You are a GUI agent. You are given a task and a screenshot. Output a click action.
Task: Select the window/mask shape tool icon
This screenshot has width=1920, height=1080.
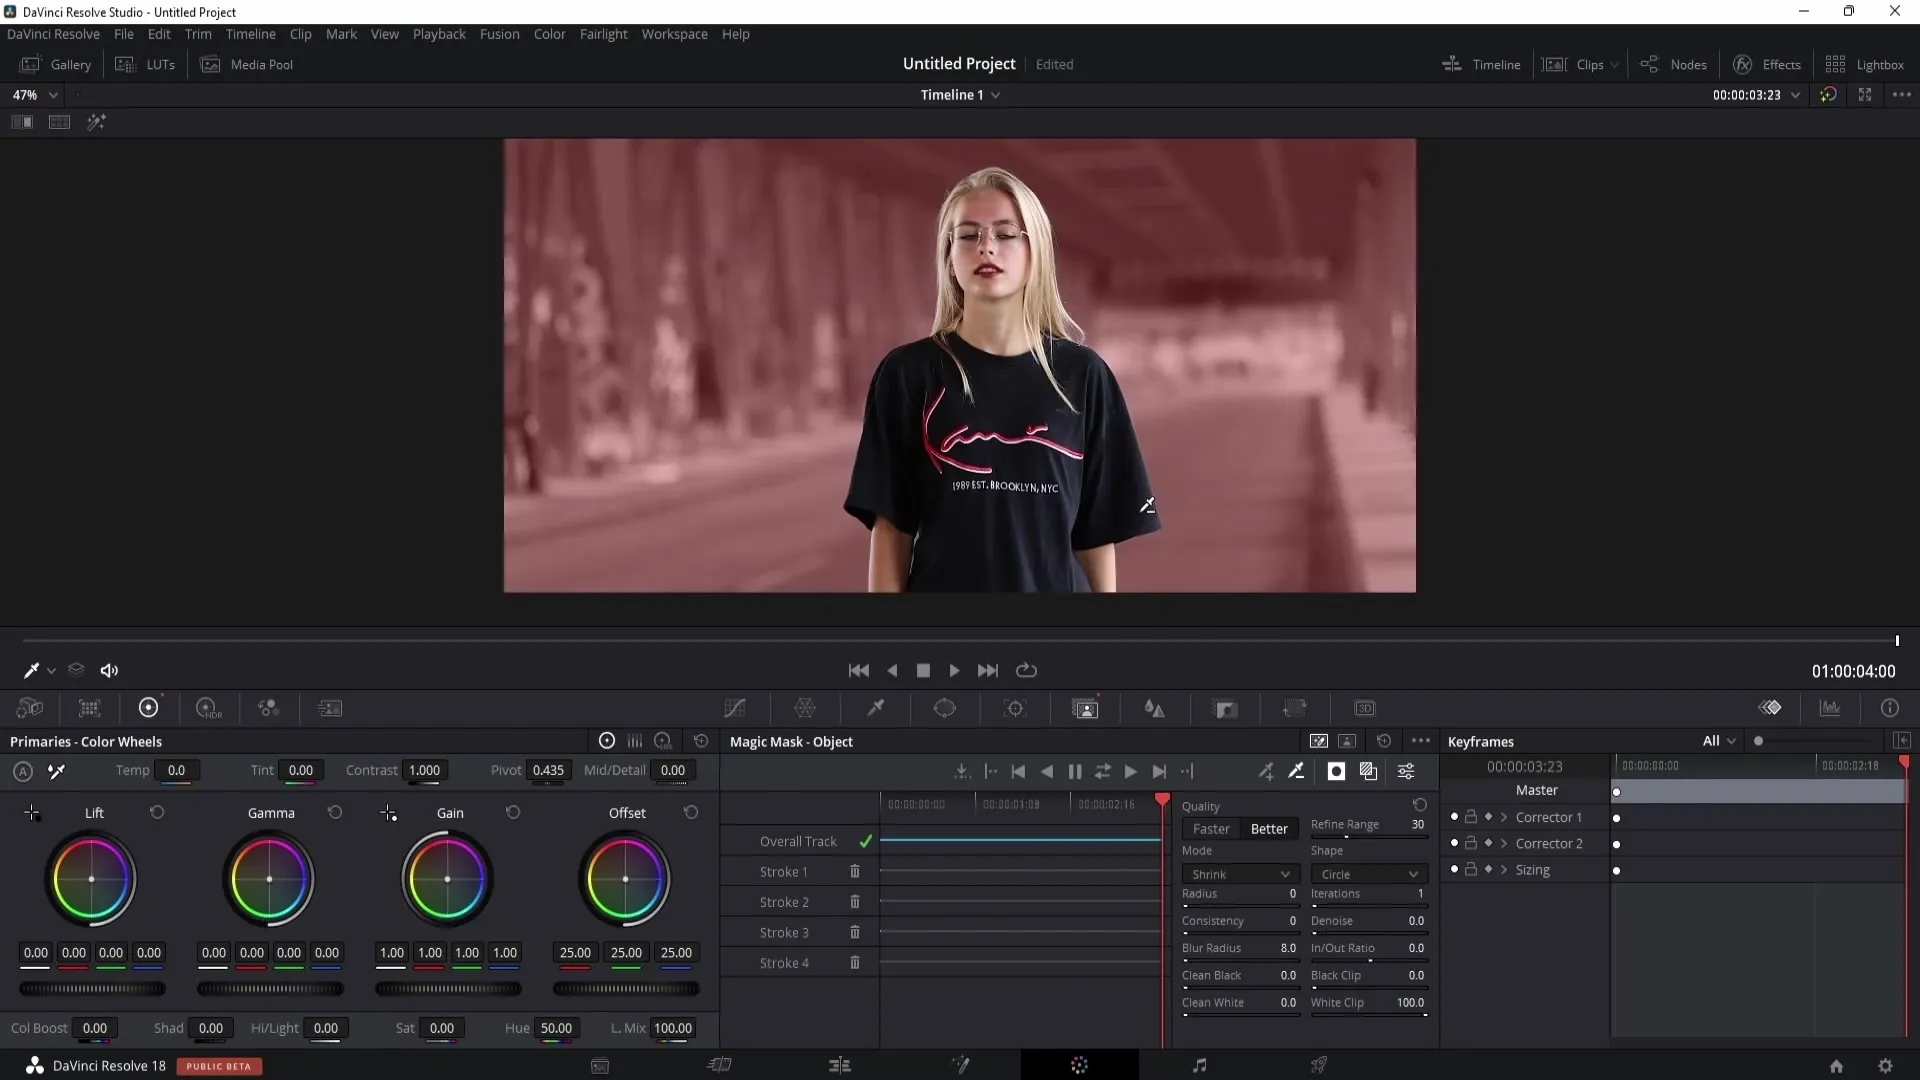(x=947, y=708)
